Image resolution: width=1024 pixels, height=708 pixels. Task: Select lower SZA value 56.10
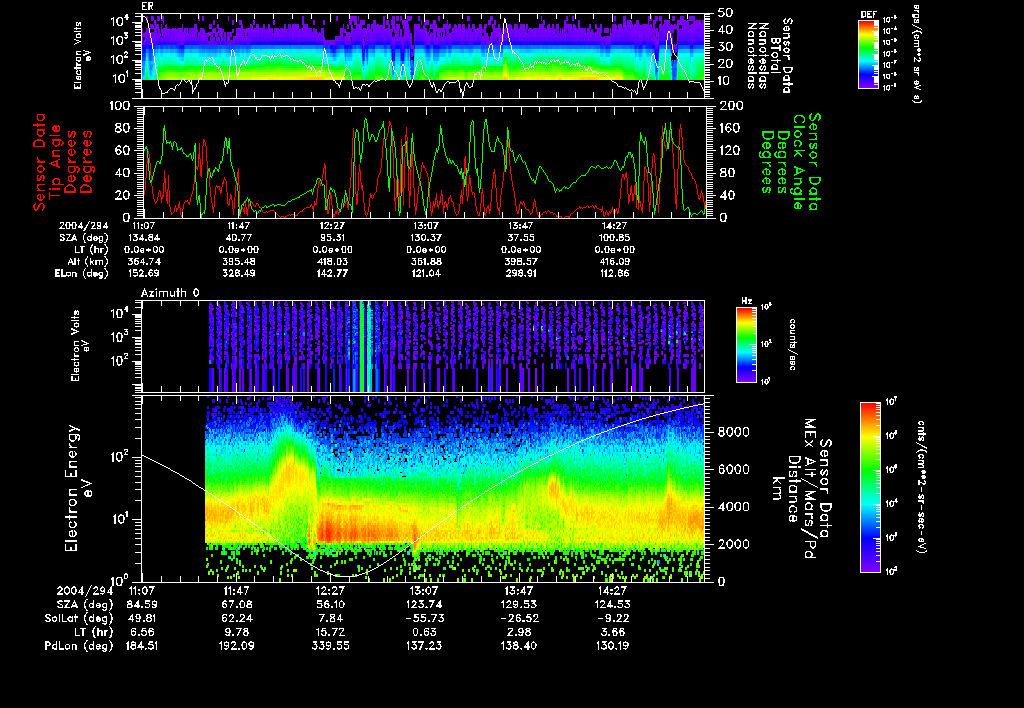(331, 605)
